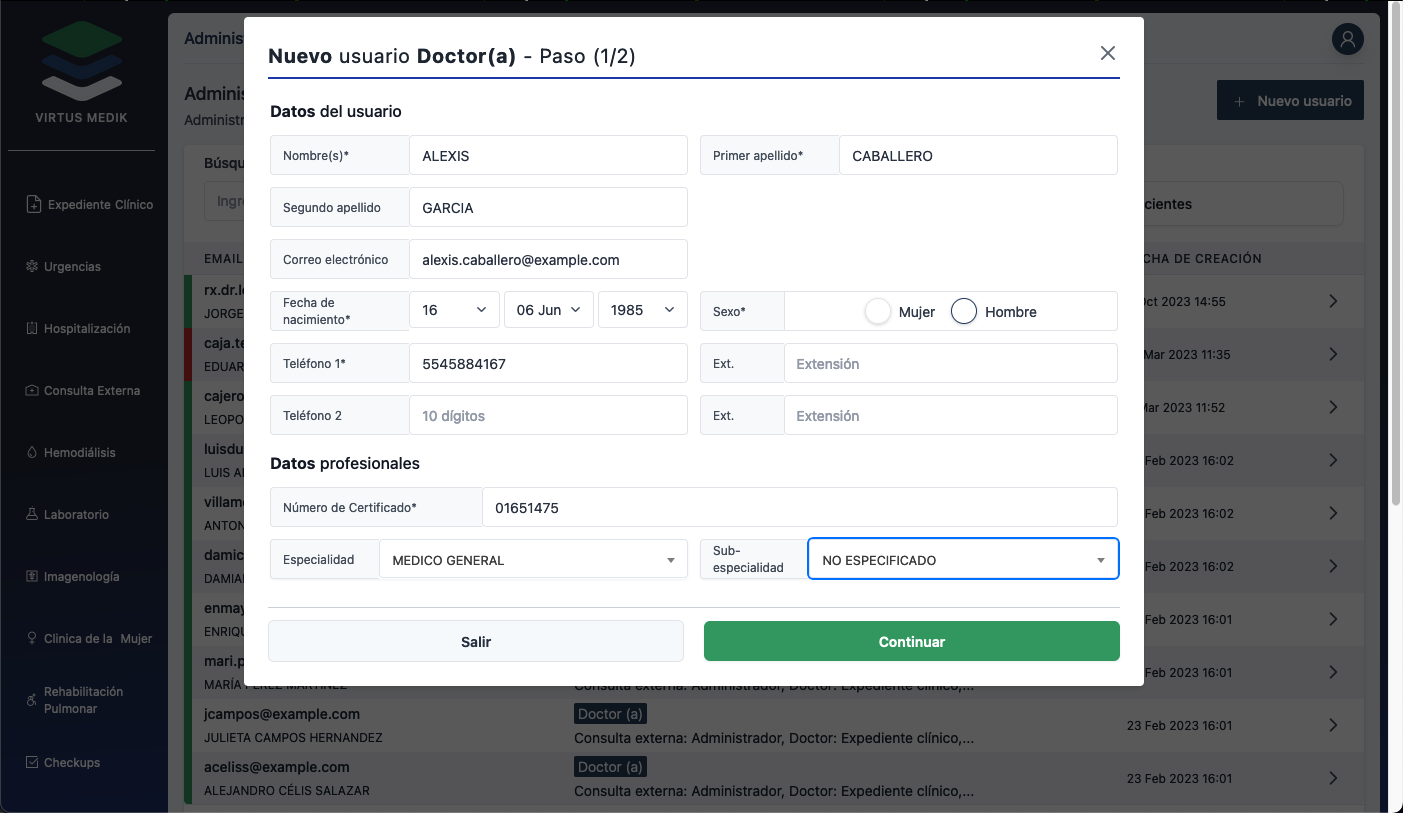Expand the Especialidad MEDICO GENERAL dropdown

(533, 560)
